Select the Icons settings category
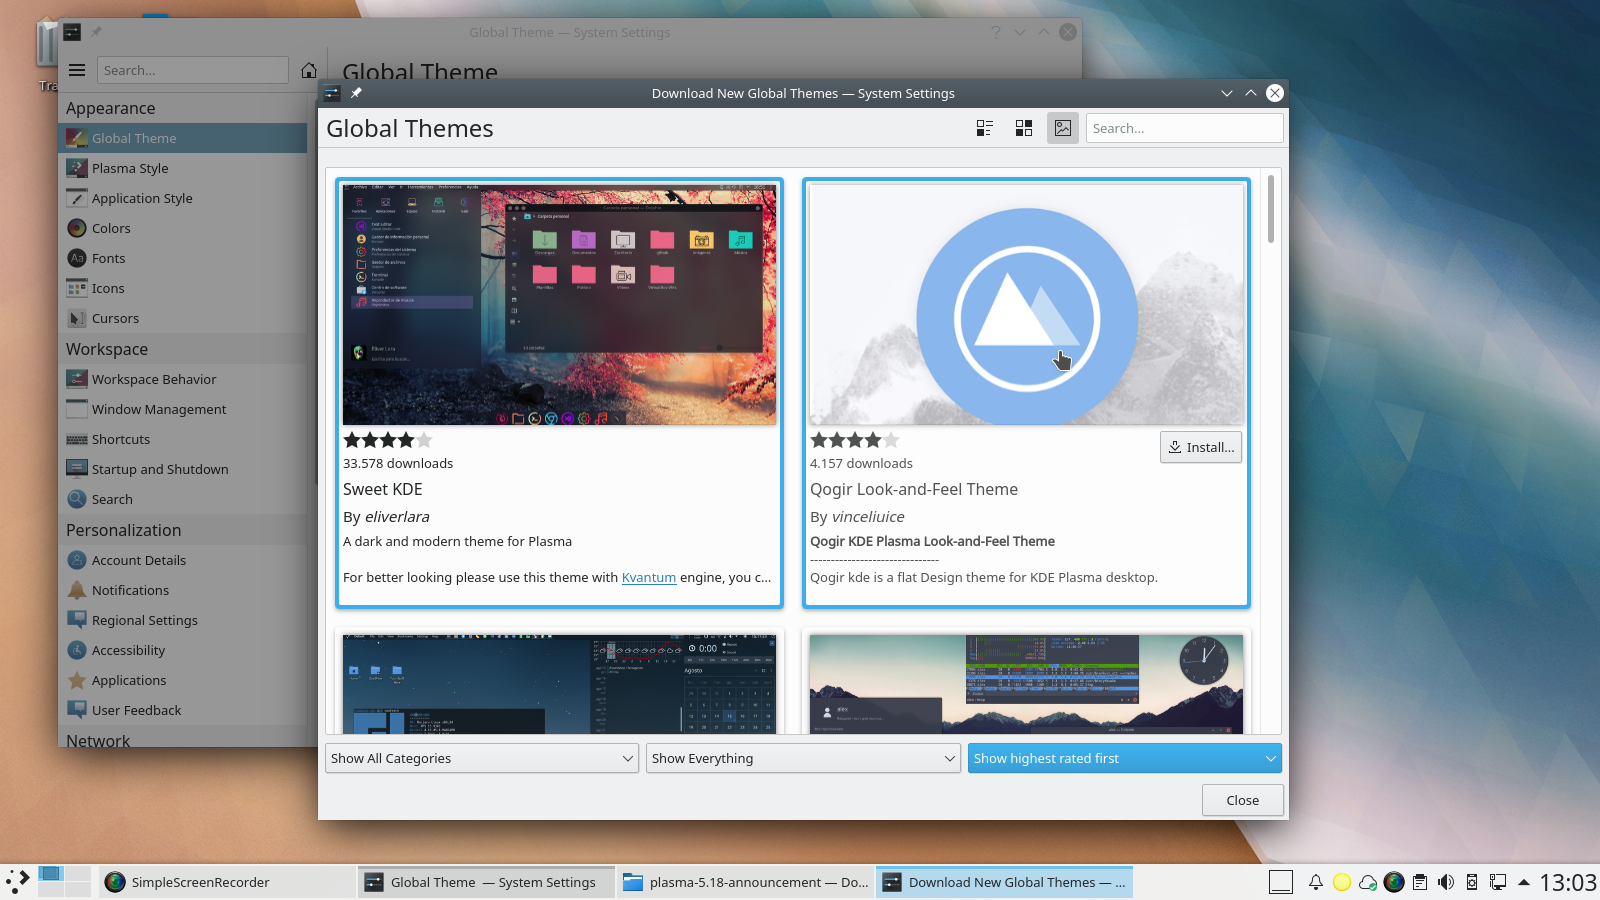 coord(106,288)
